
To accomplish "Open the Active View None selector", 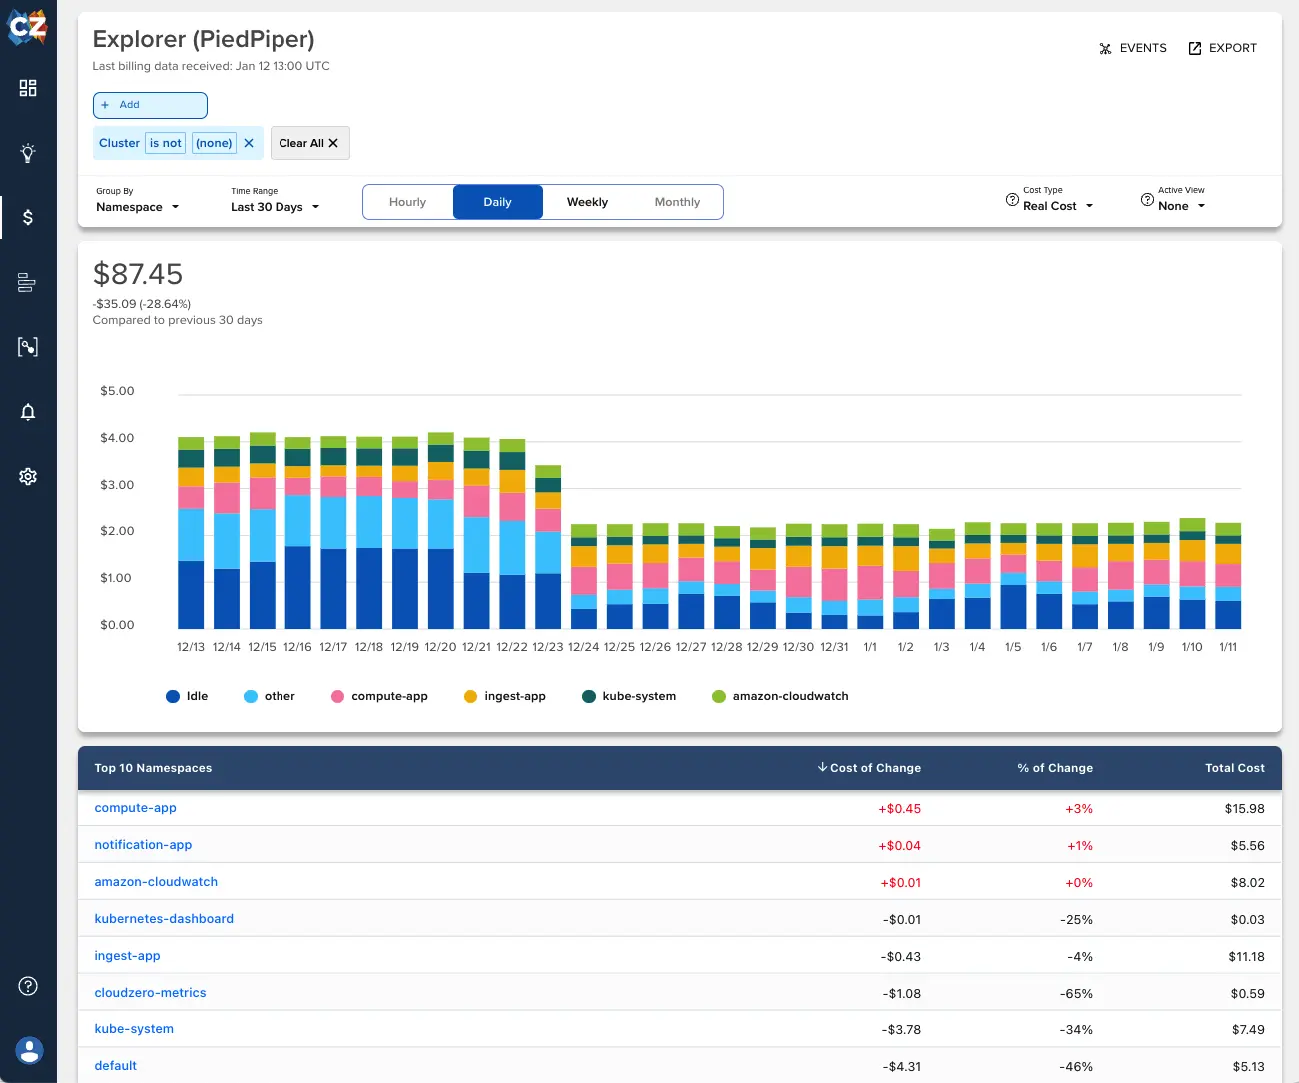I will (1172, 206).
